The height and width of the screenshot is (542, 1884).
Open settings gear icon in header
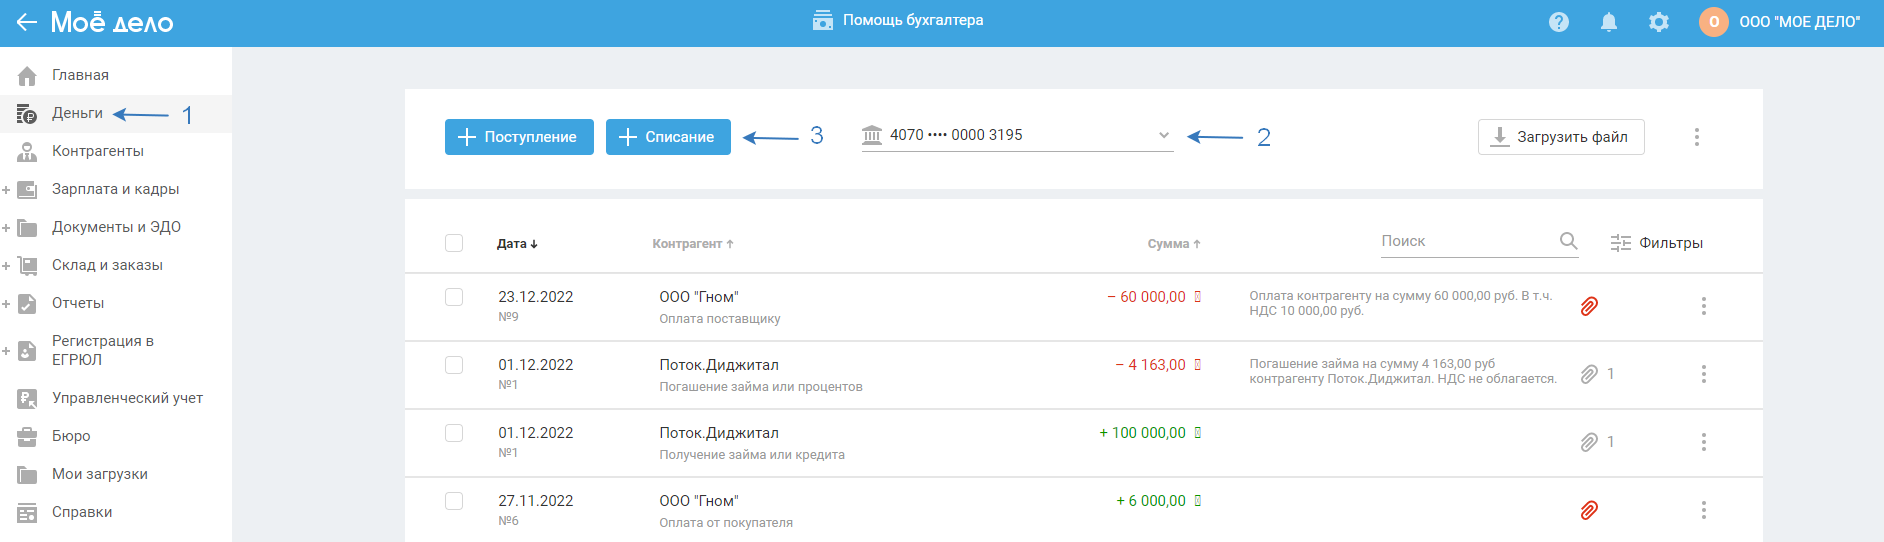tap(1658, 22)
